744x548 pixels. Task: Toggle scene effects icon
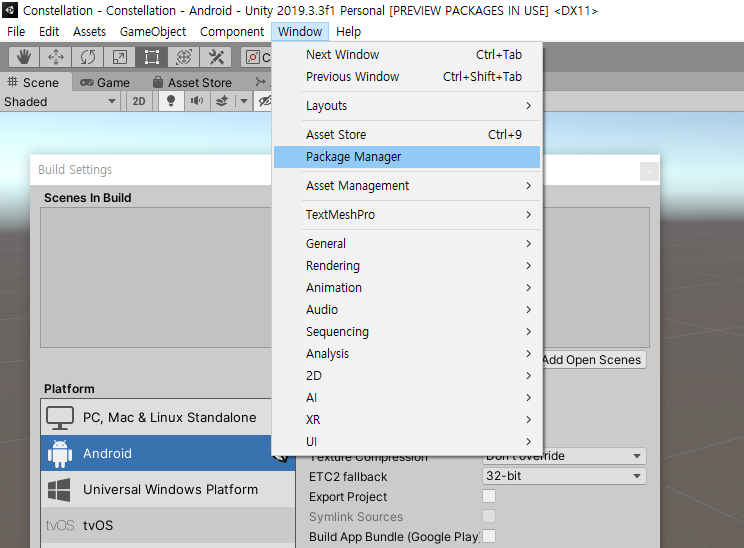coord(222,101)
